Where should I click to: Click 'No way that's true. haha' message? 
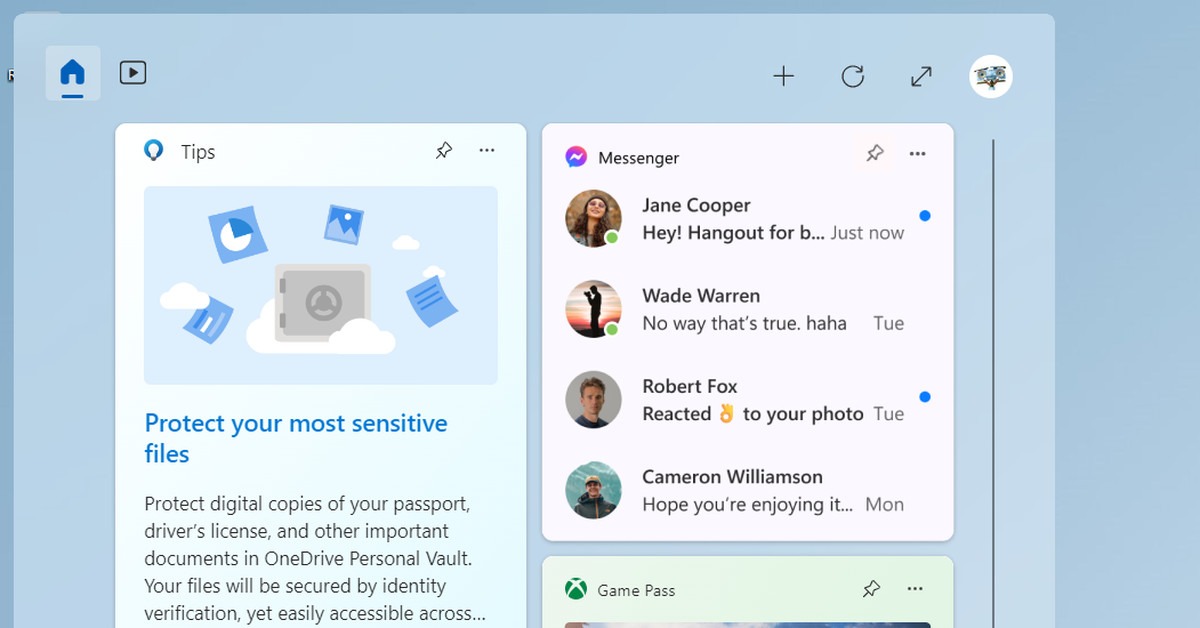(x=744, y=323)
